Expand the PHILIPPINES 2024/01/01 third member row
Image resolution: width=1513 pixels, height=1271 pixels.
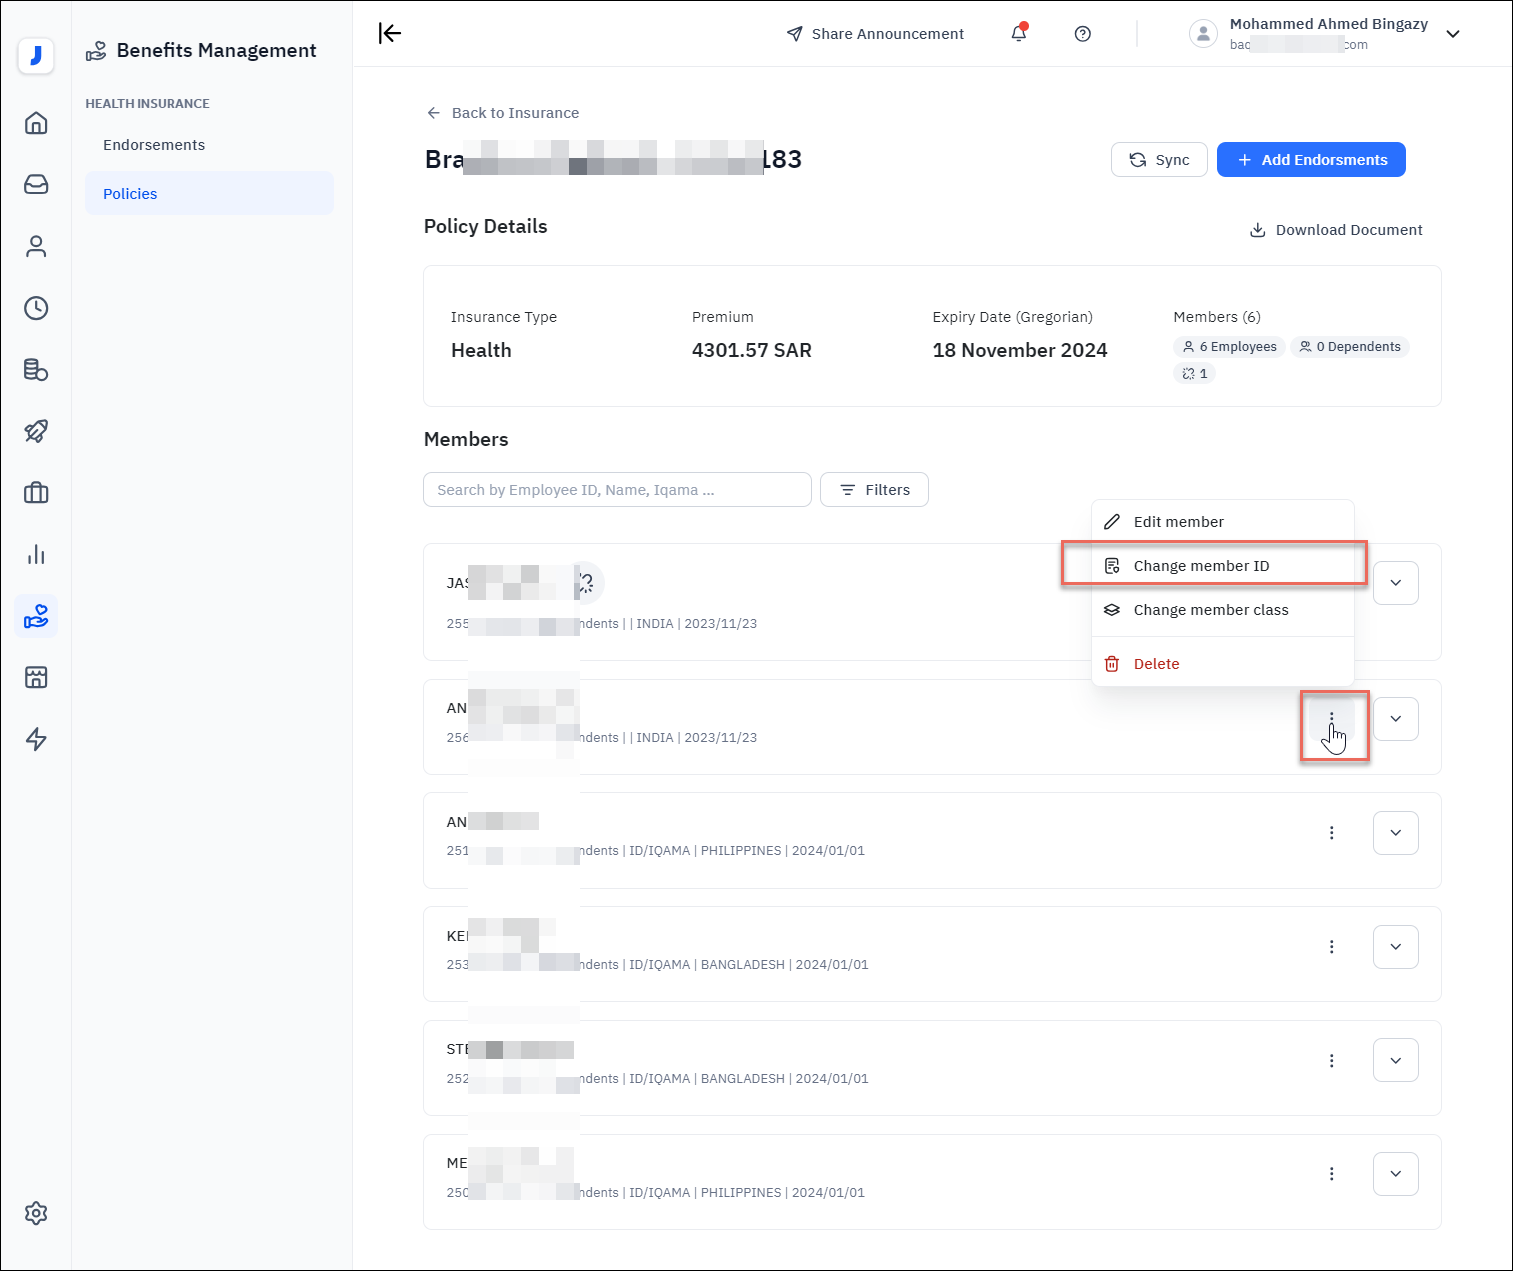1395,833
